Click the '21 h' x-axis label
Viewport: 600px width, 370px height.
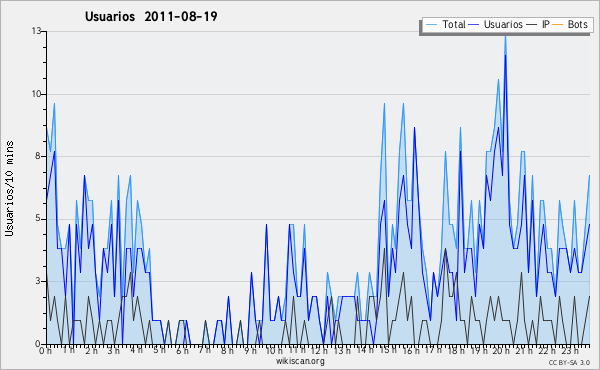pos(524,350)
